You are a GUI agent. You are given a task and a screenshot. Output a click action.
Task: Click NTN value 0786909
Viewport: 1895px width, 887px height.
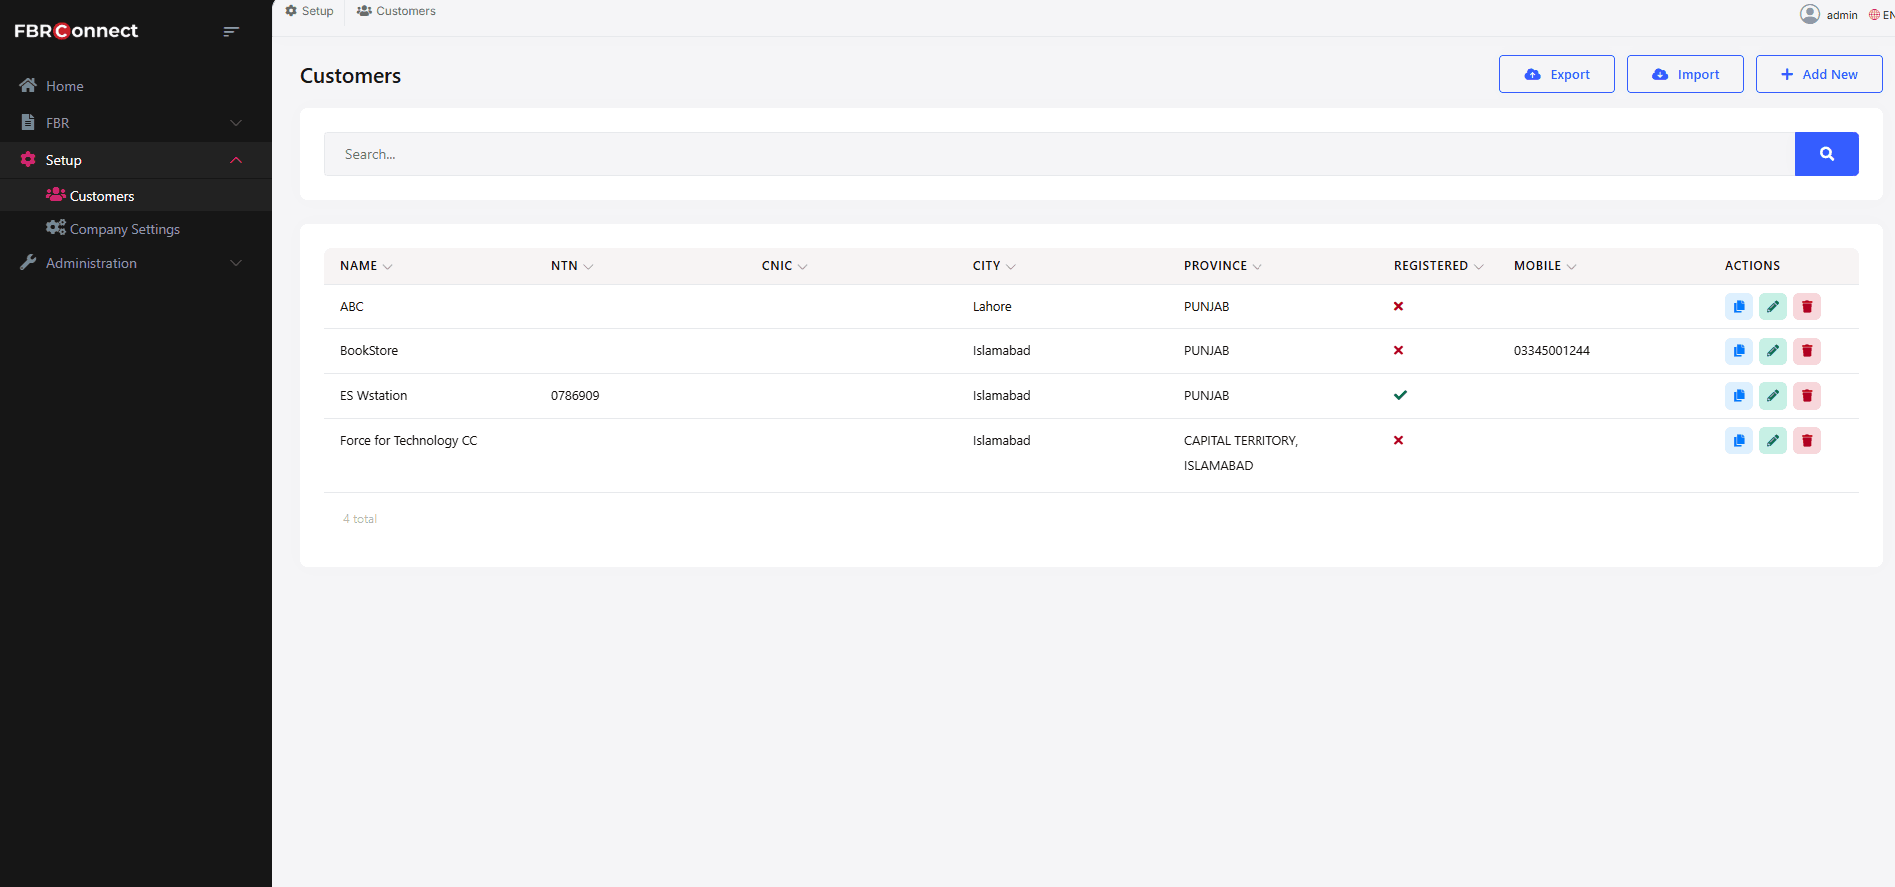click(575, 396)
